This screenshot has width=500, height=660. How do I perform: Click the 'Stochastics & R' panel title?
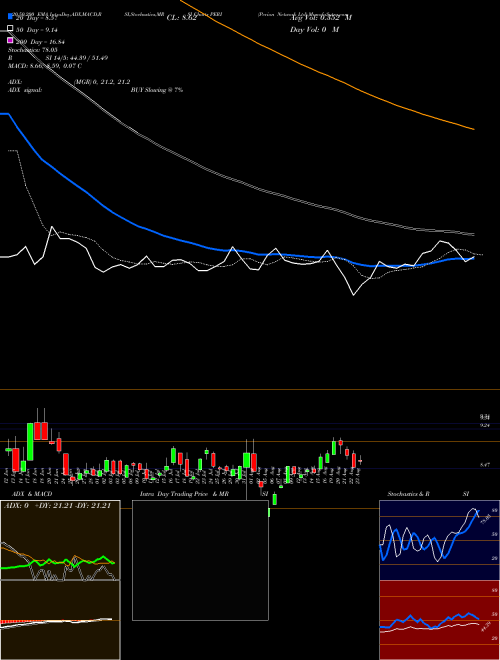[x=409, y=494]
